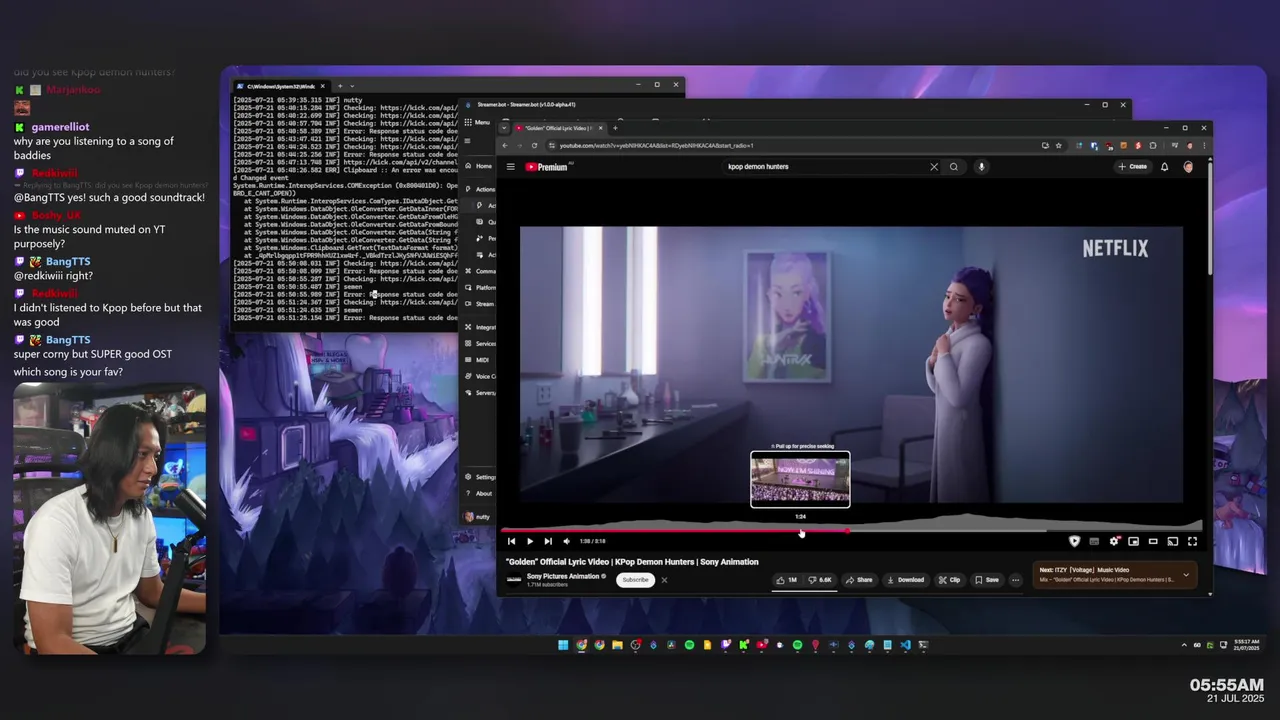Open YouTube notifications bell
The height and width of the screenshot is (720, 1280).
[x=1164, y=167]
